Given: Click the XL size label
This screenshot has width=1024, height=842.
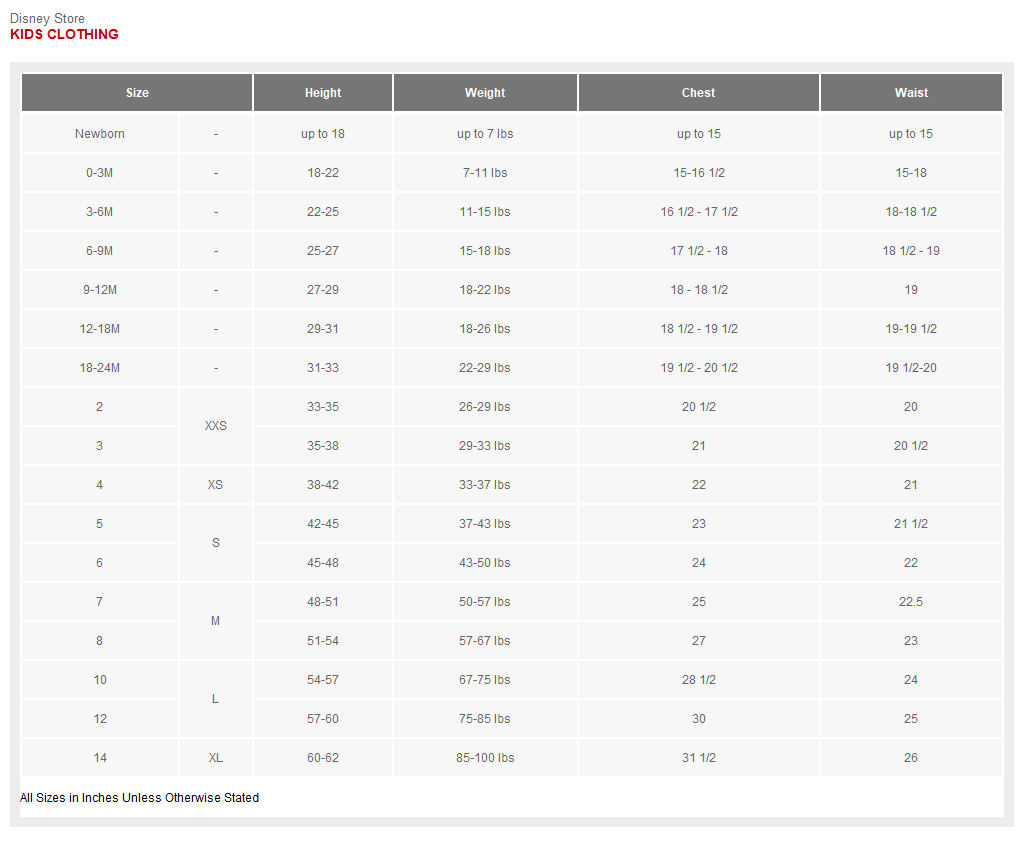Looking at the screenshot, I should click(215, 758).
